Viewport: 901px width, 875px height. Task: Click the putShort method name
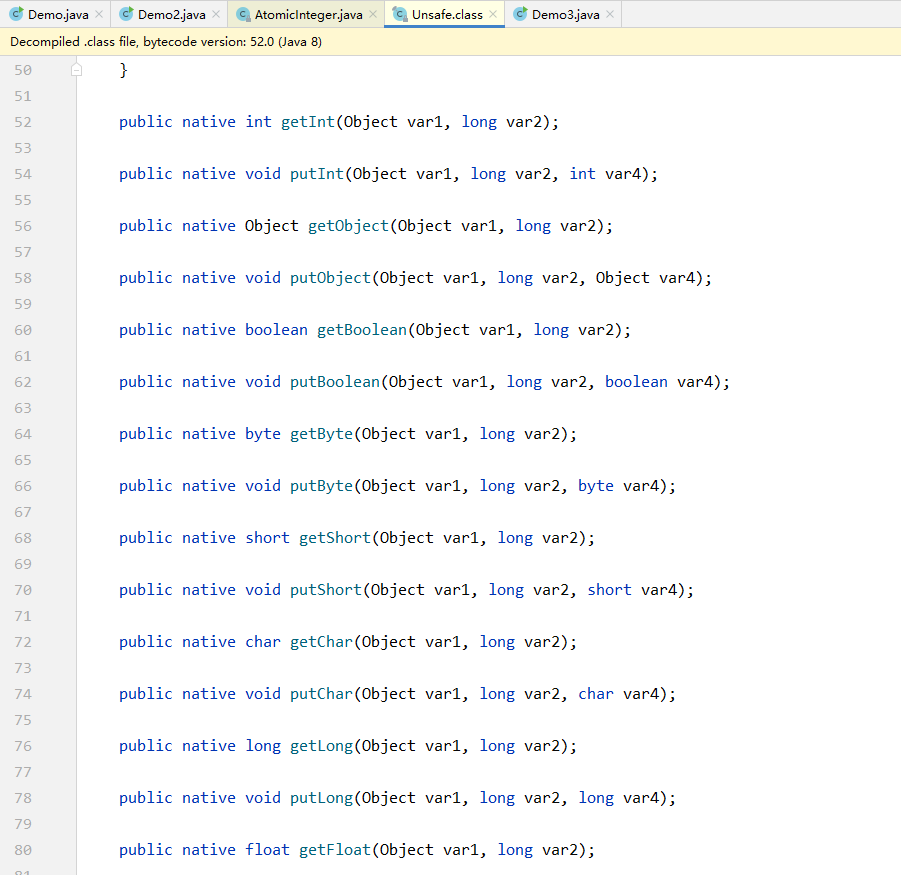click(x=326, y=589)
